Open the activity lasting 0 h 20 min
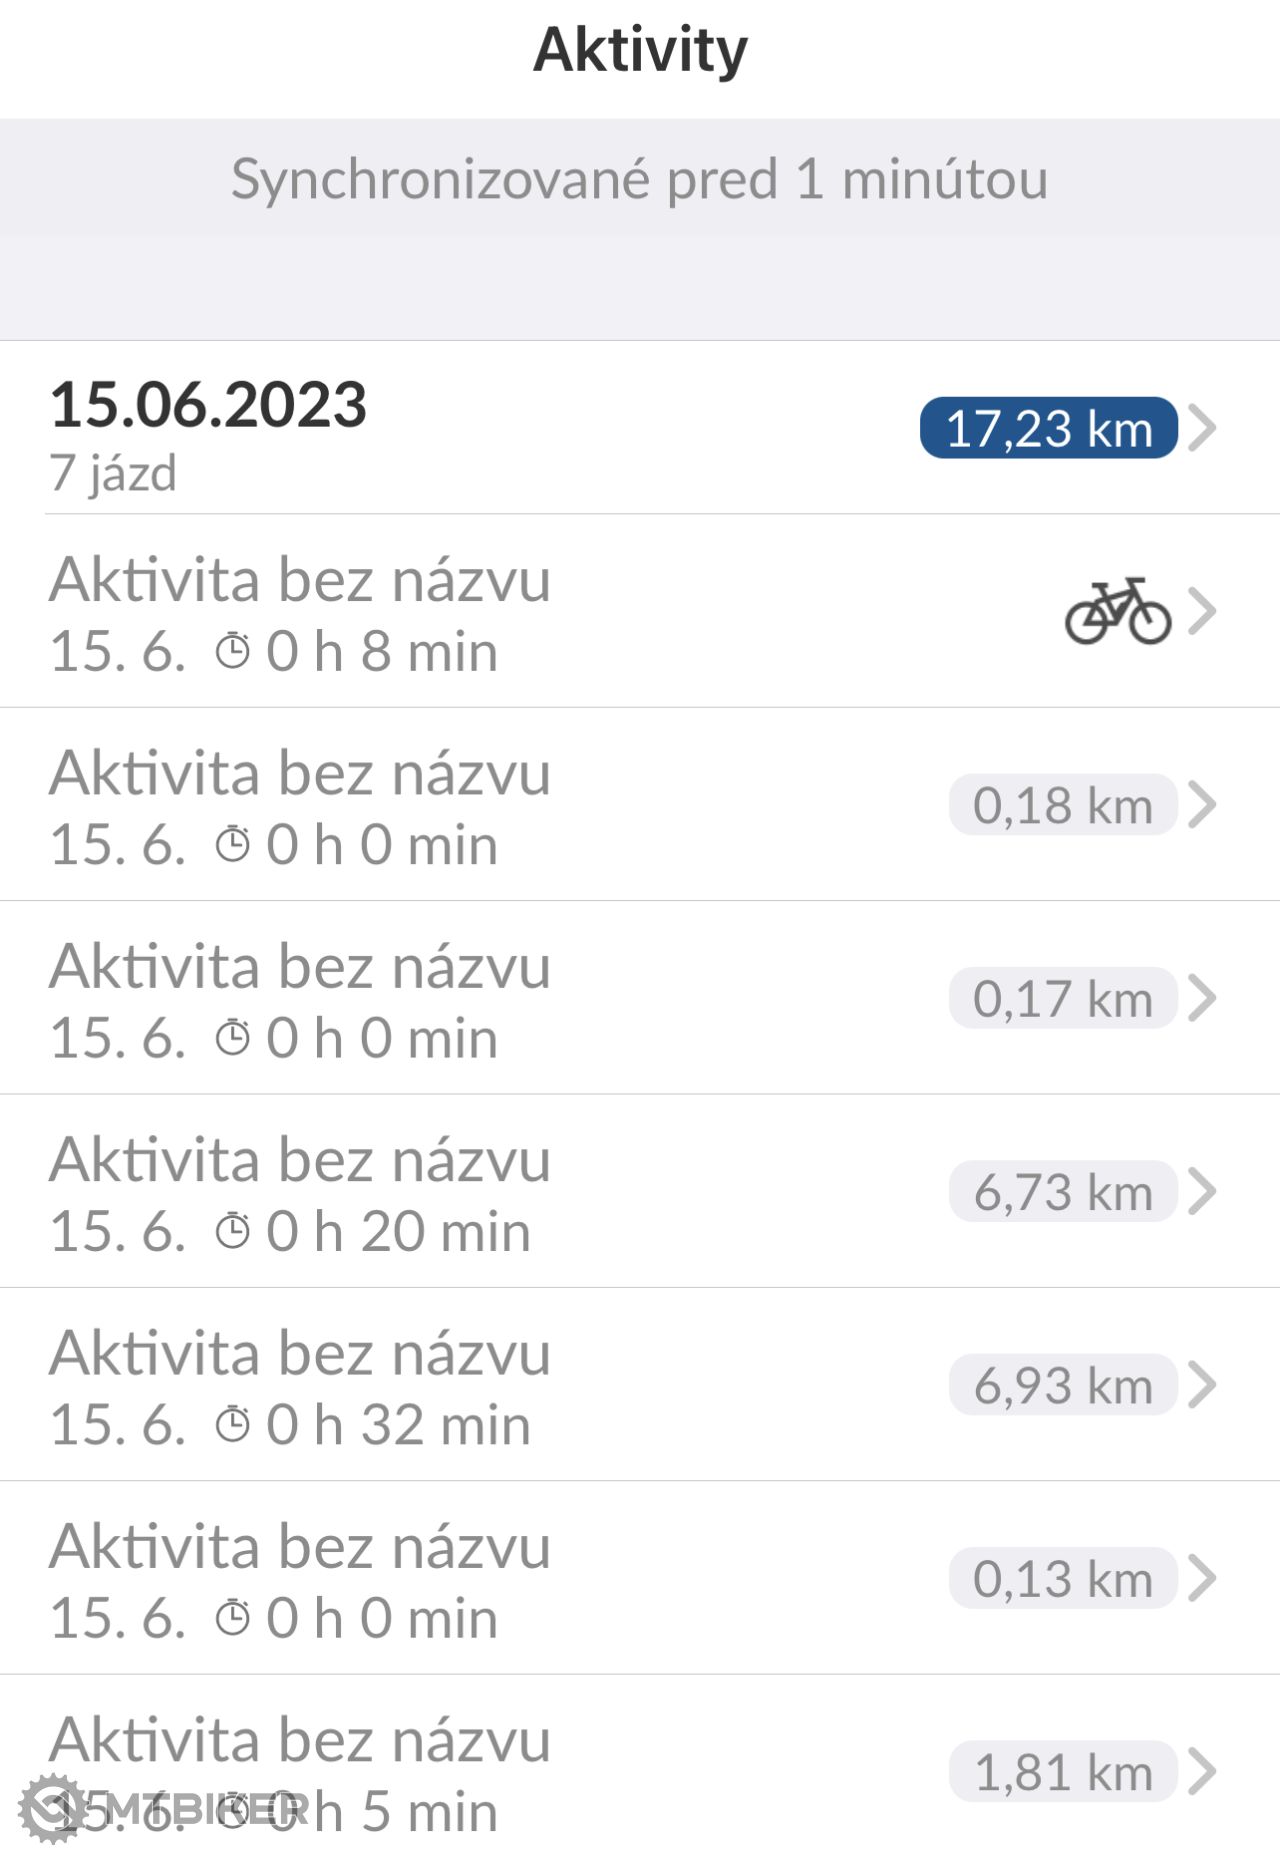This screenshot has height=1859, width=1280. pyautogui.click(x=640, y=1191)
